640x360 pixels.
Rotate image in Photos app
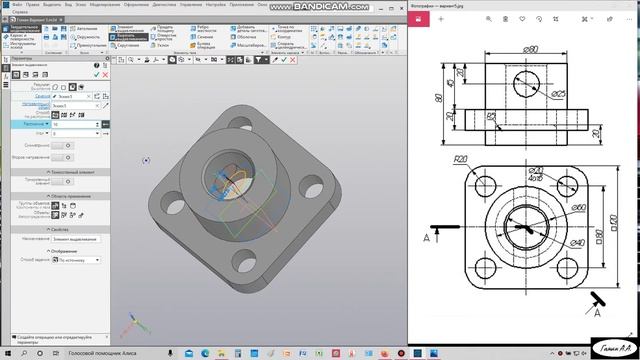[539, 19]
